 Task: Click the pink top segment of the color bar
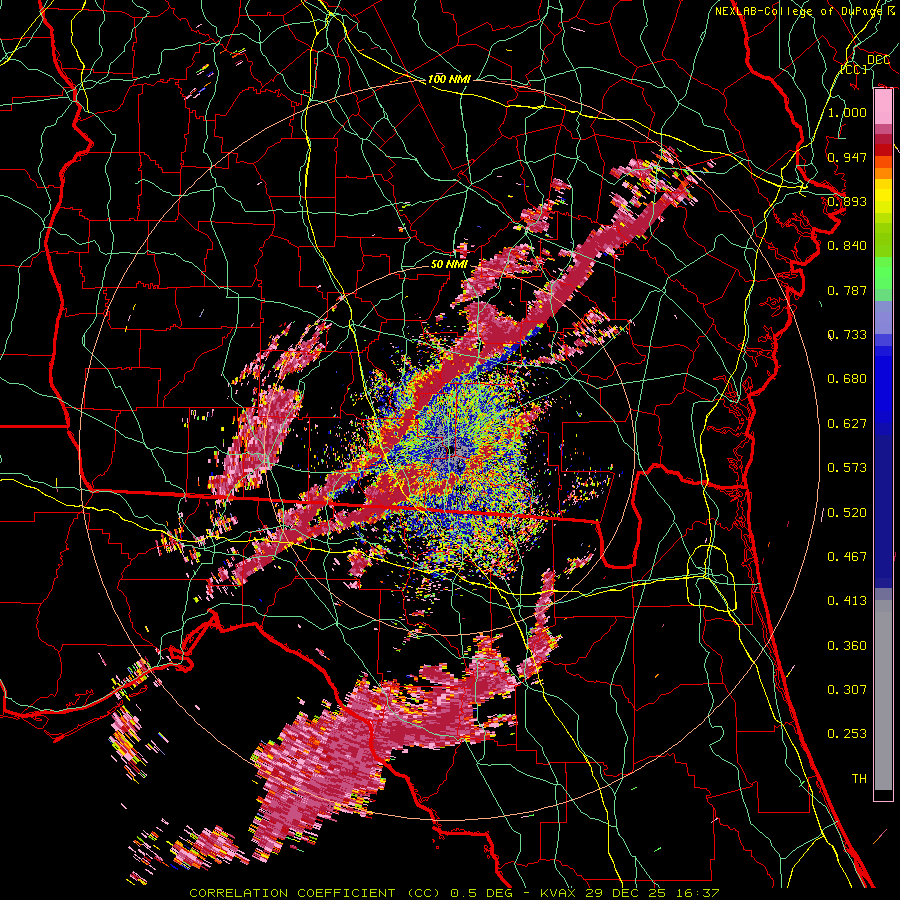(883, 107)
